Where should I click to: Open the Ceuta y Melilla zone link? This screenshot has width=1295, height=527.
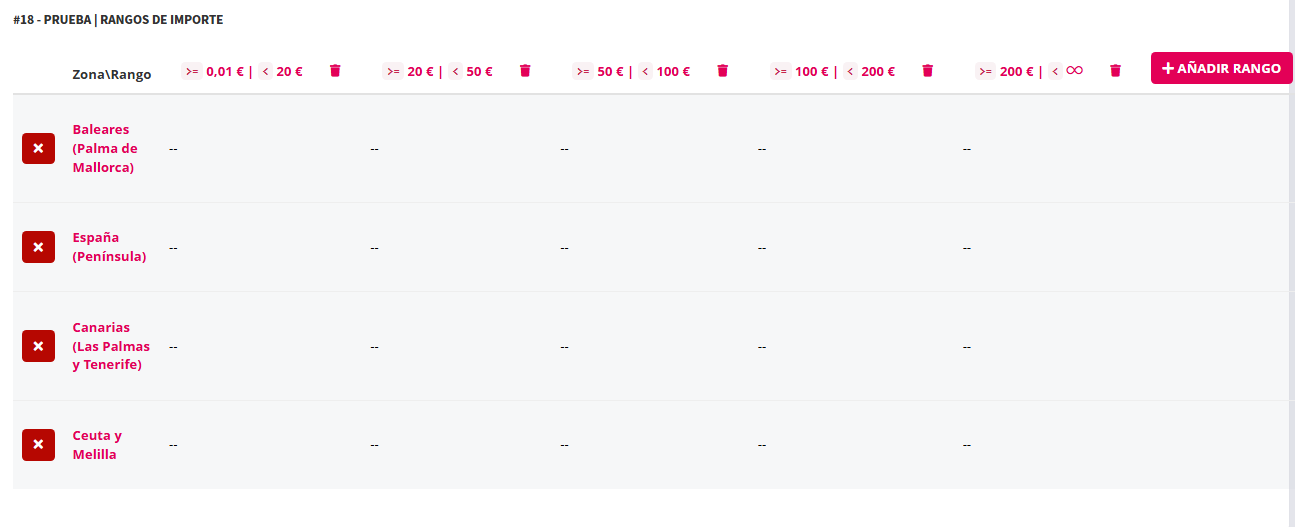(x=97, y=445)
